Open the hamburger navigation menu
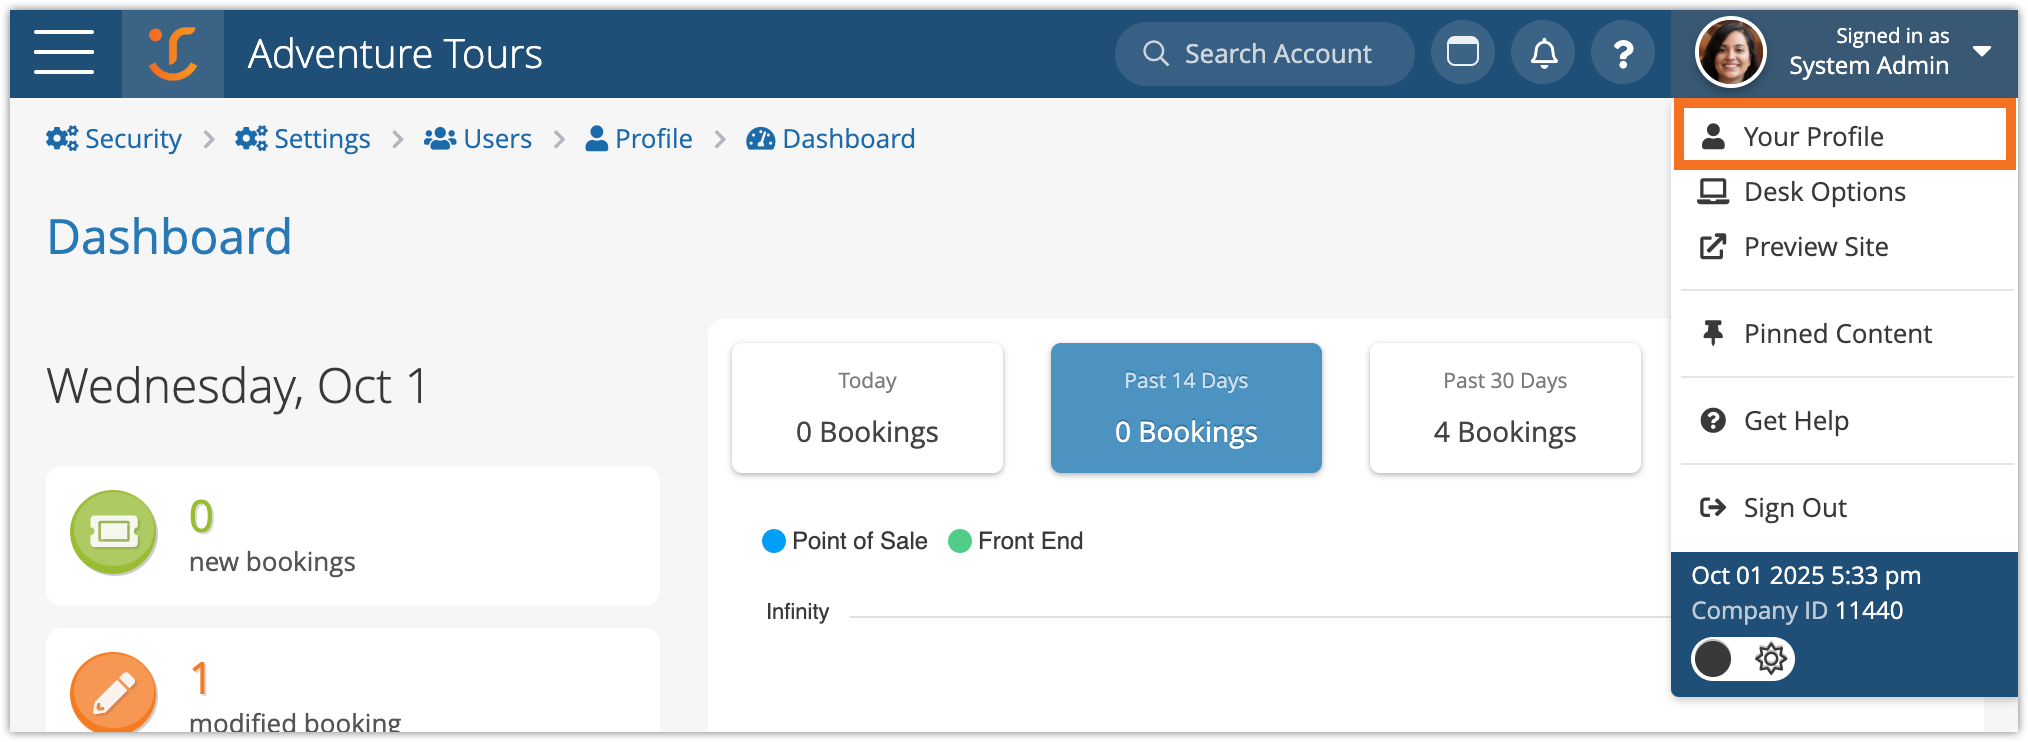The width and height of the screenshot is (2028, 742). (64, 53)
